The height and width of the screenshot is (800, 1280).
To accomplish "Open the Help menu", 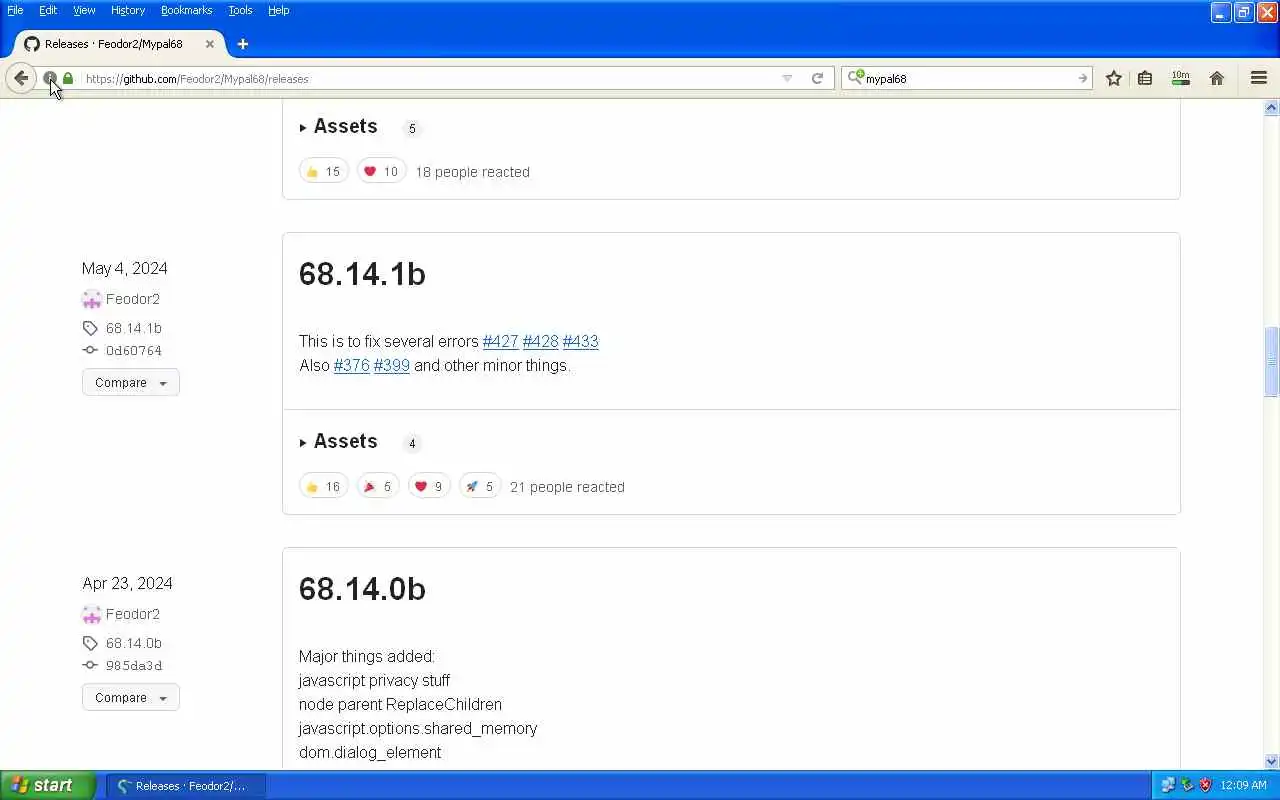I will tap(278, 10).
